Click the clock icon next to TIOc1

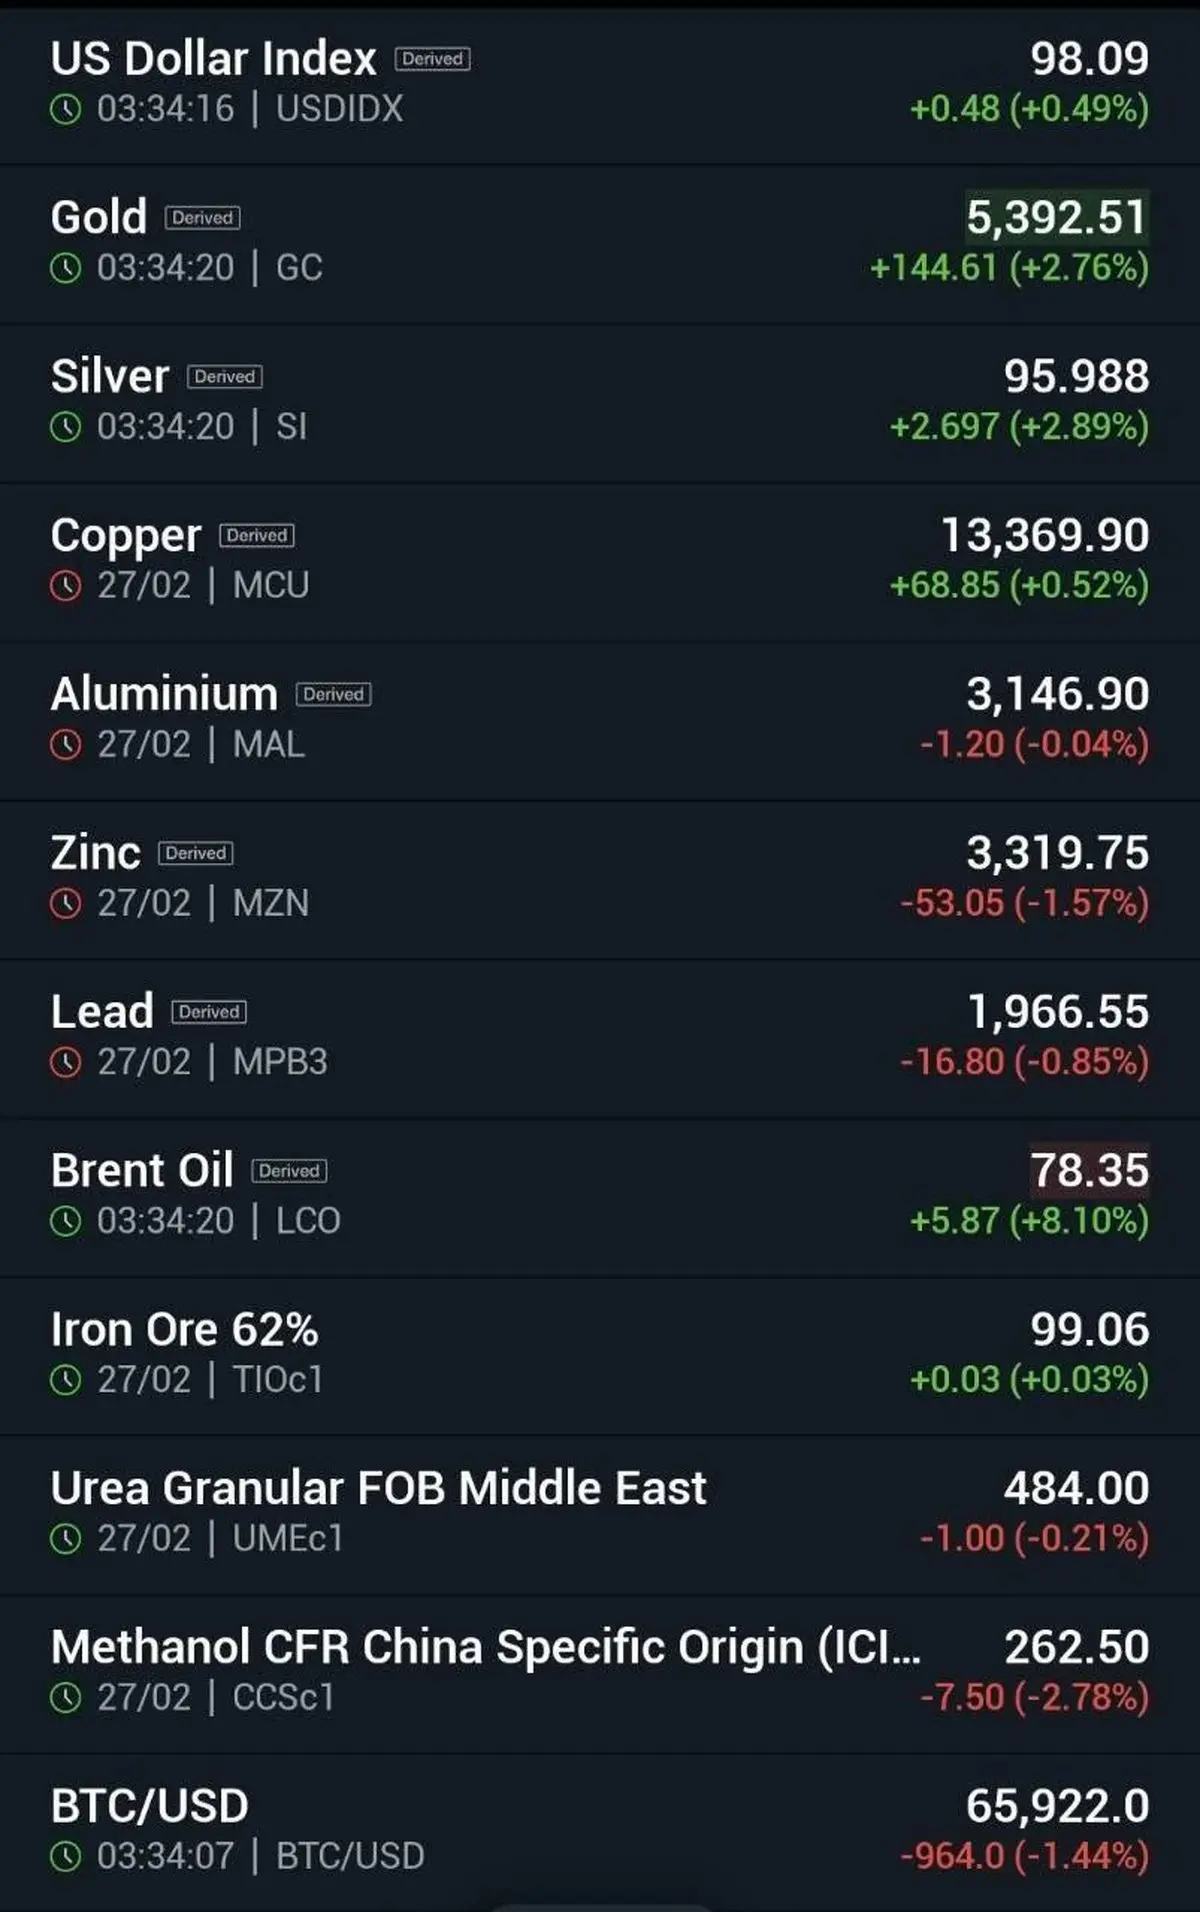tap(65, 1380)
